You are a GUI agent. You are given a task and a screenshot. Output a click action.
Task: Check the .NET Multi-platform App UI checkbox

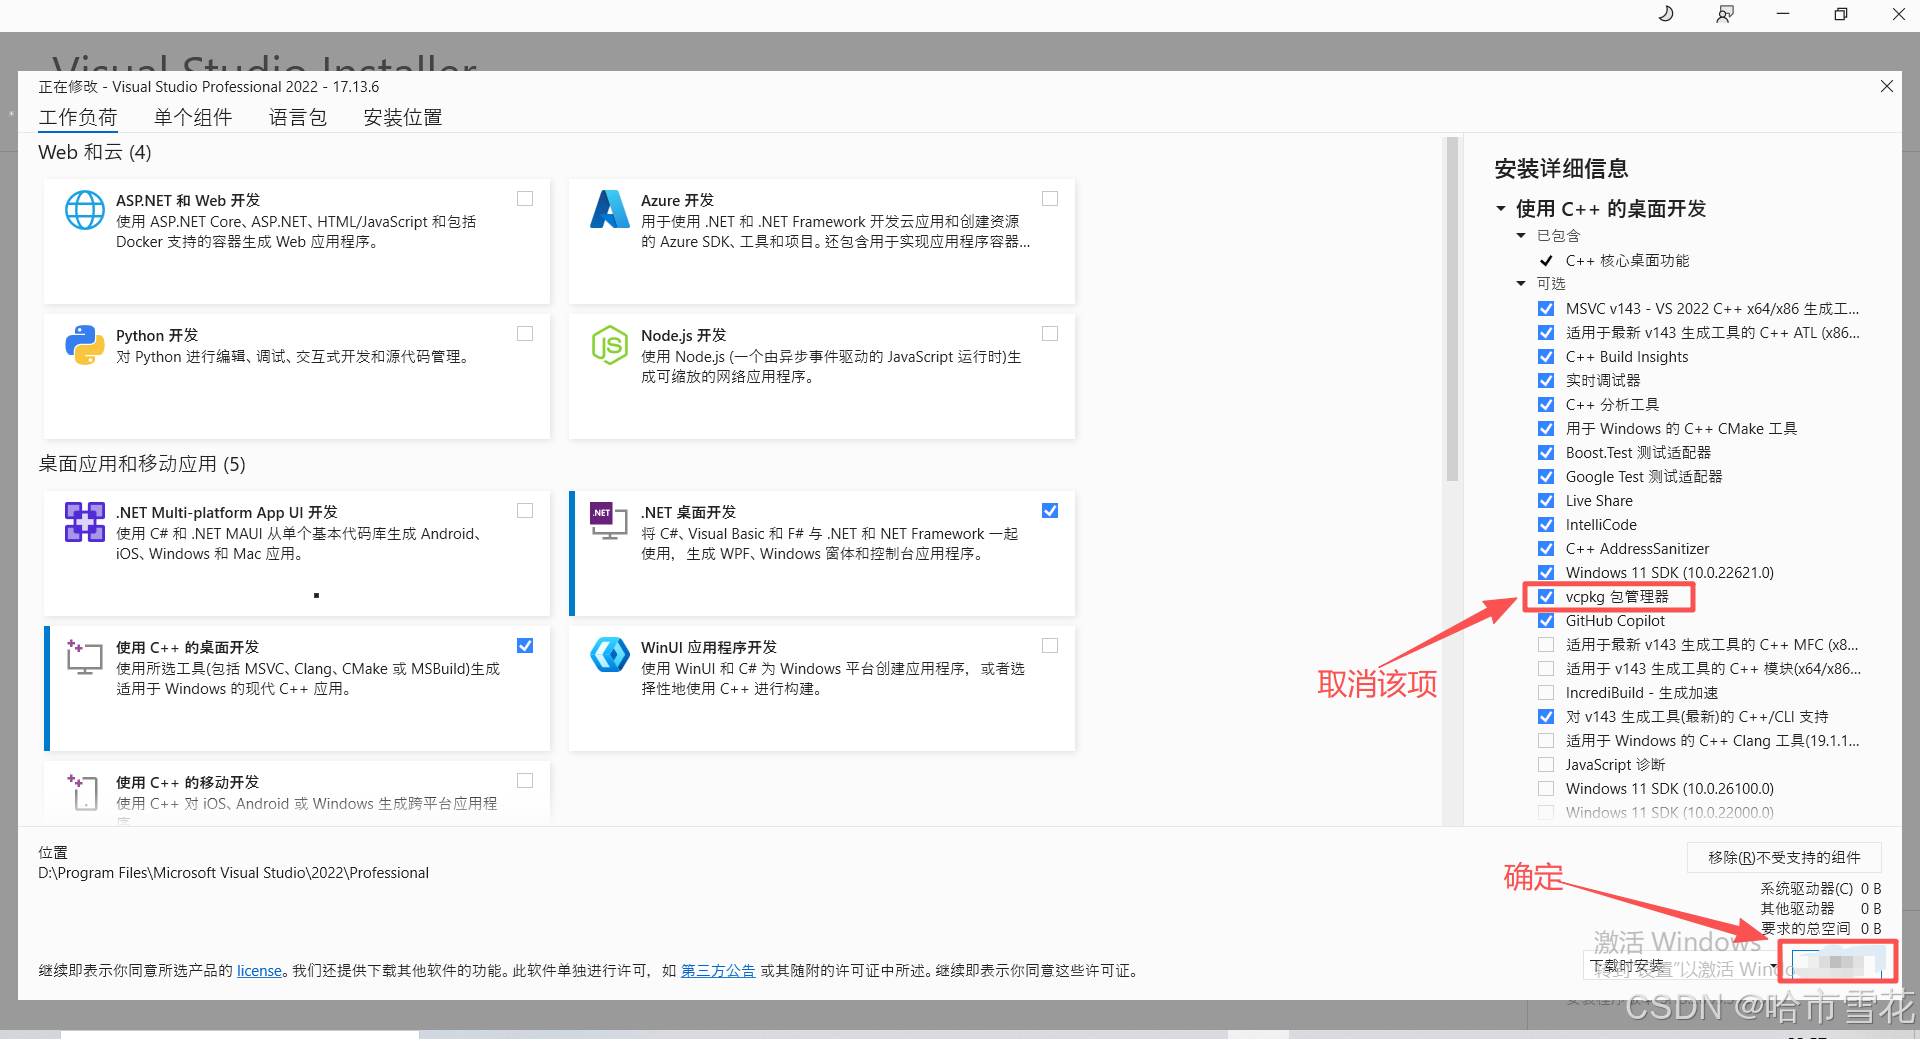coord(525,510)
